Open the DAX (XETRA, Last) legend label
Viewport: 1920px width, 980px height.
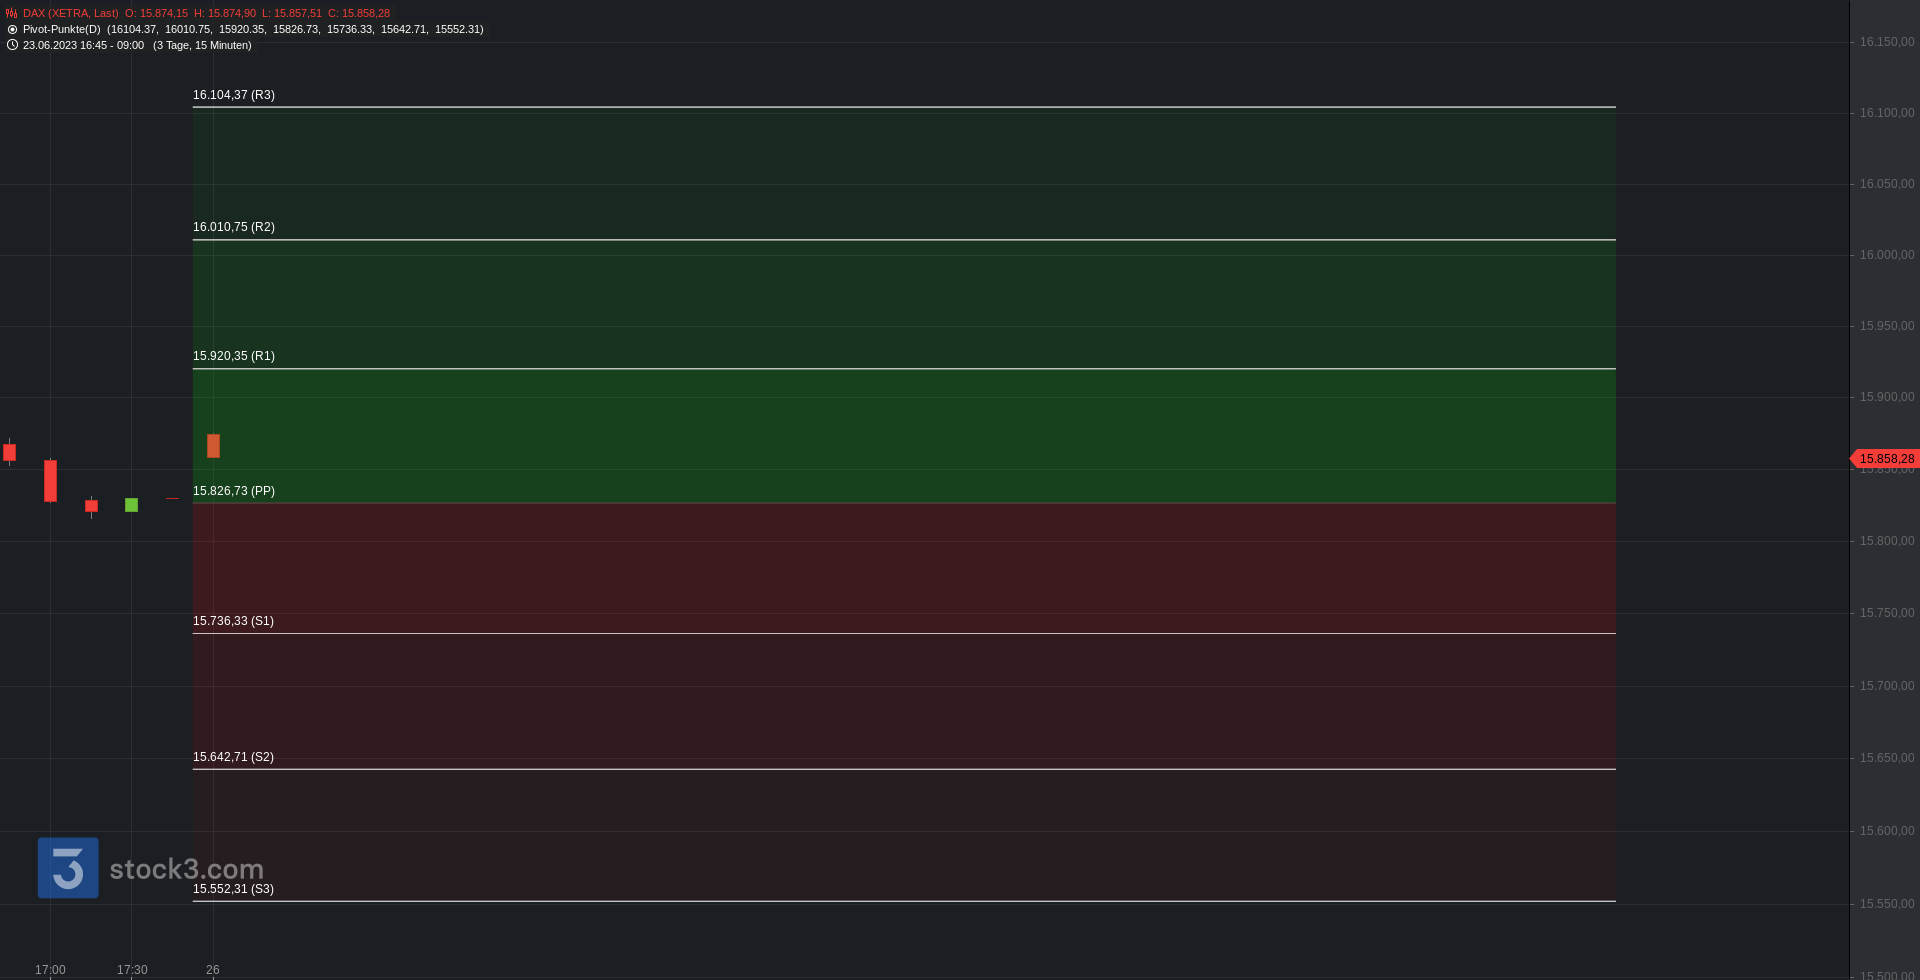coord(71,14)
